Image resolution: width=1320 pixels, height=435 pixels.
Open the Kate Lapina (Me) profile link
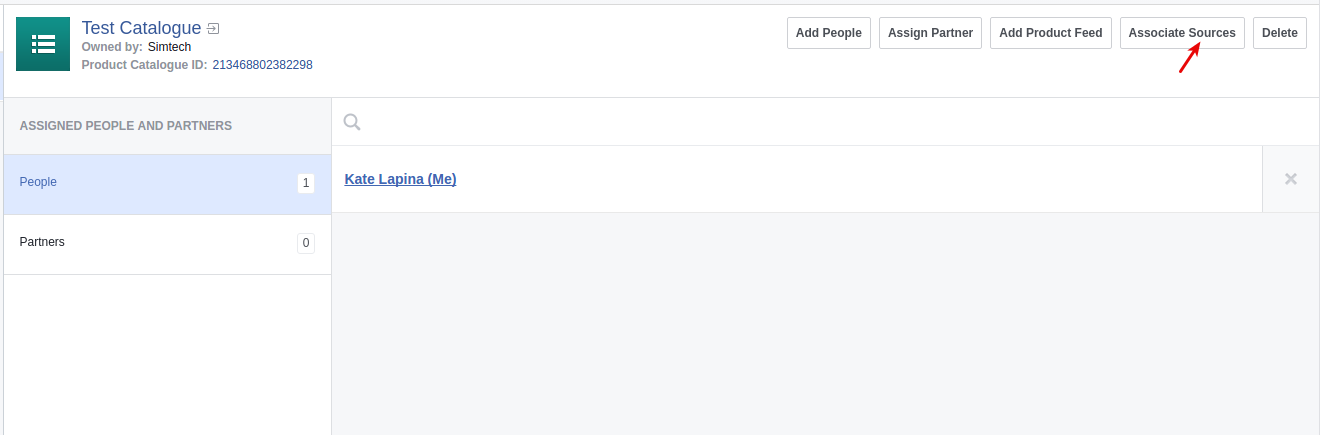pos(400,179)
